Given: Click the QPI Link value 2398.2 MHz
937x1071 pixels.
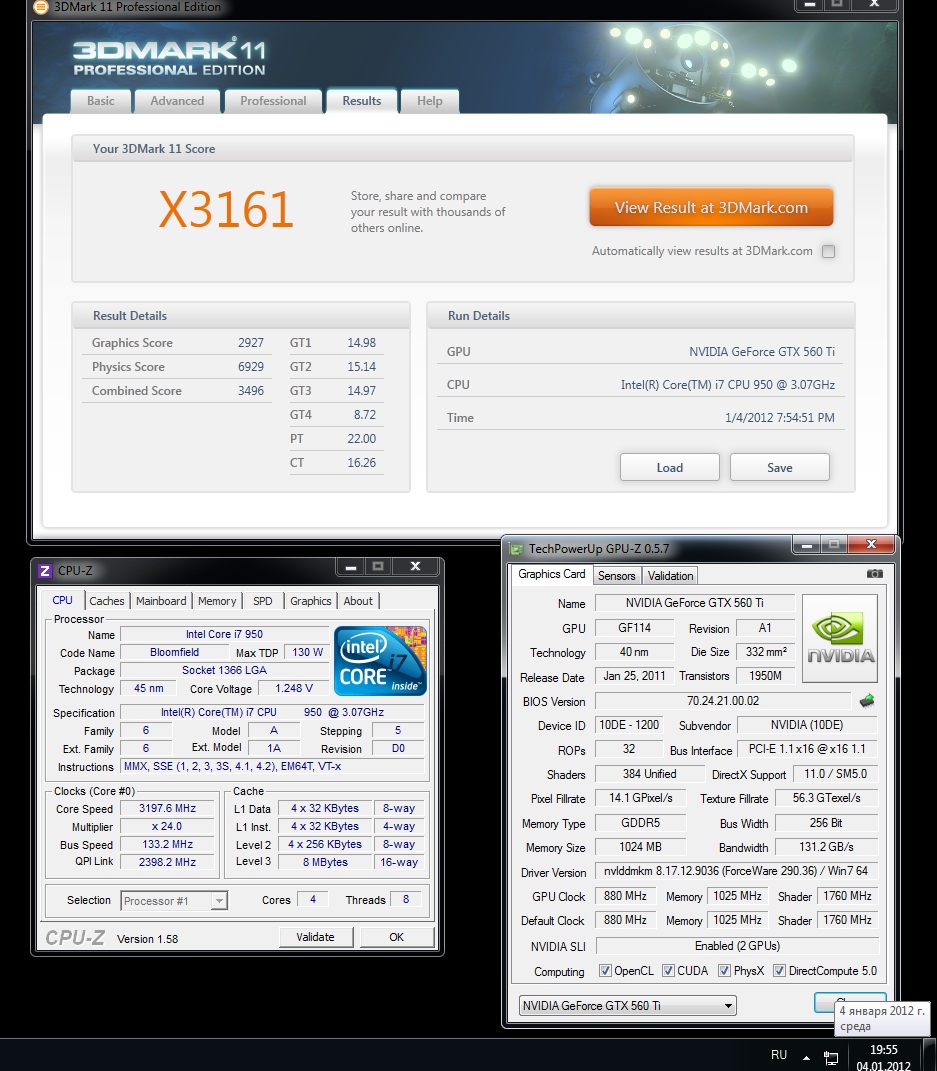Looking at the screenshot, I should tap(167, 862).
